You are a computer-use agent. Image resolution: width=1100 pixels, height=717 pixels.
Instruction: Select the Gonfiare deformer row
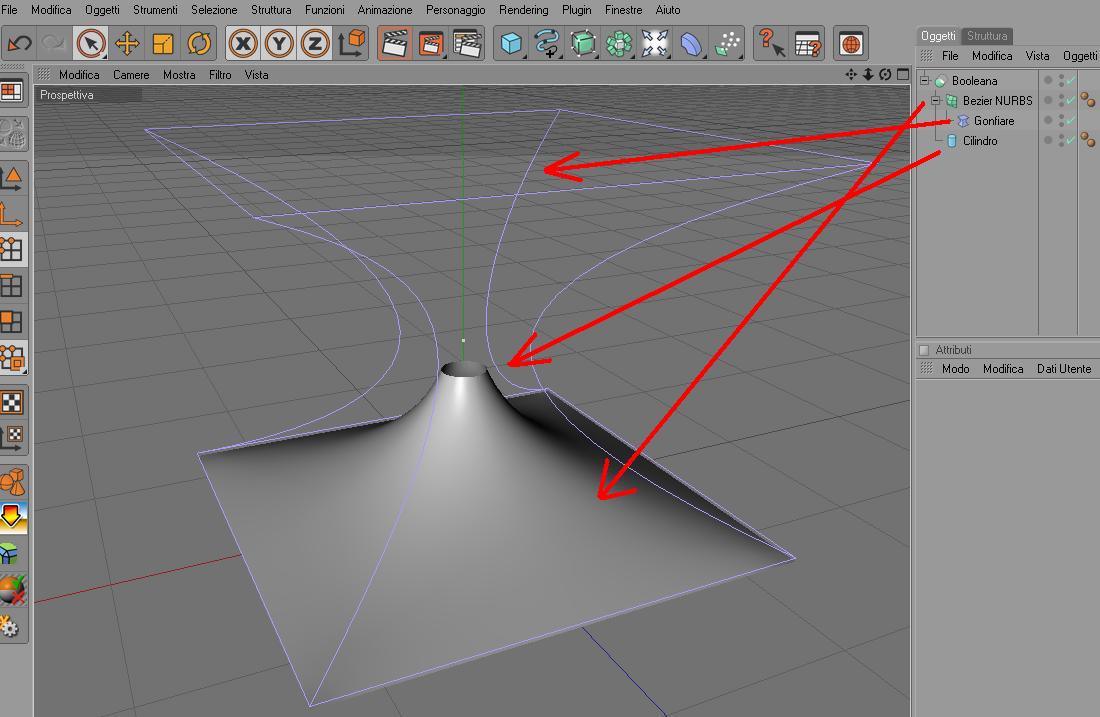point(993,121)
